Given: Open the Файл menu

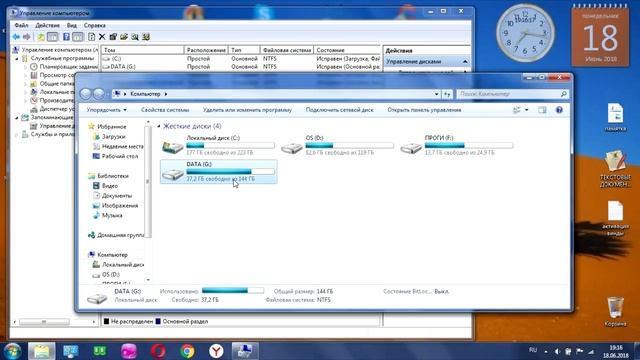Looking at the screenshot, I should pyautogui.click(x=21, y=25).
